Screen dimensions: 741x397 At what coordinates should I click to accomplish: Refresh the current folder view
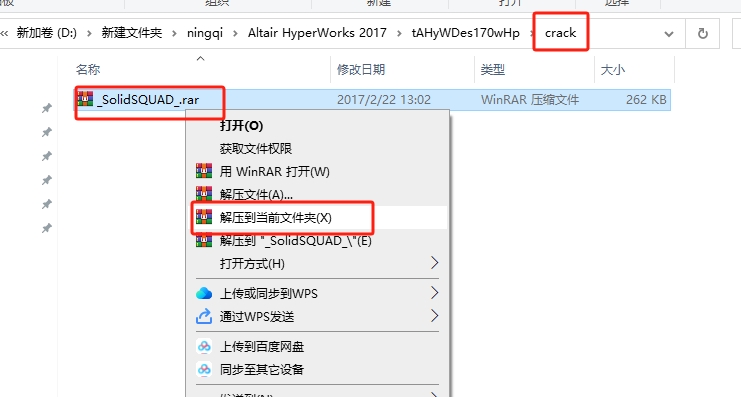(x=703, y=34)
